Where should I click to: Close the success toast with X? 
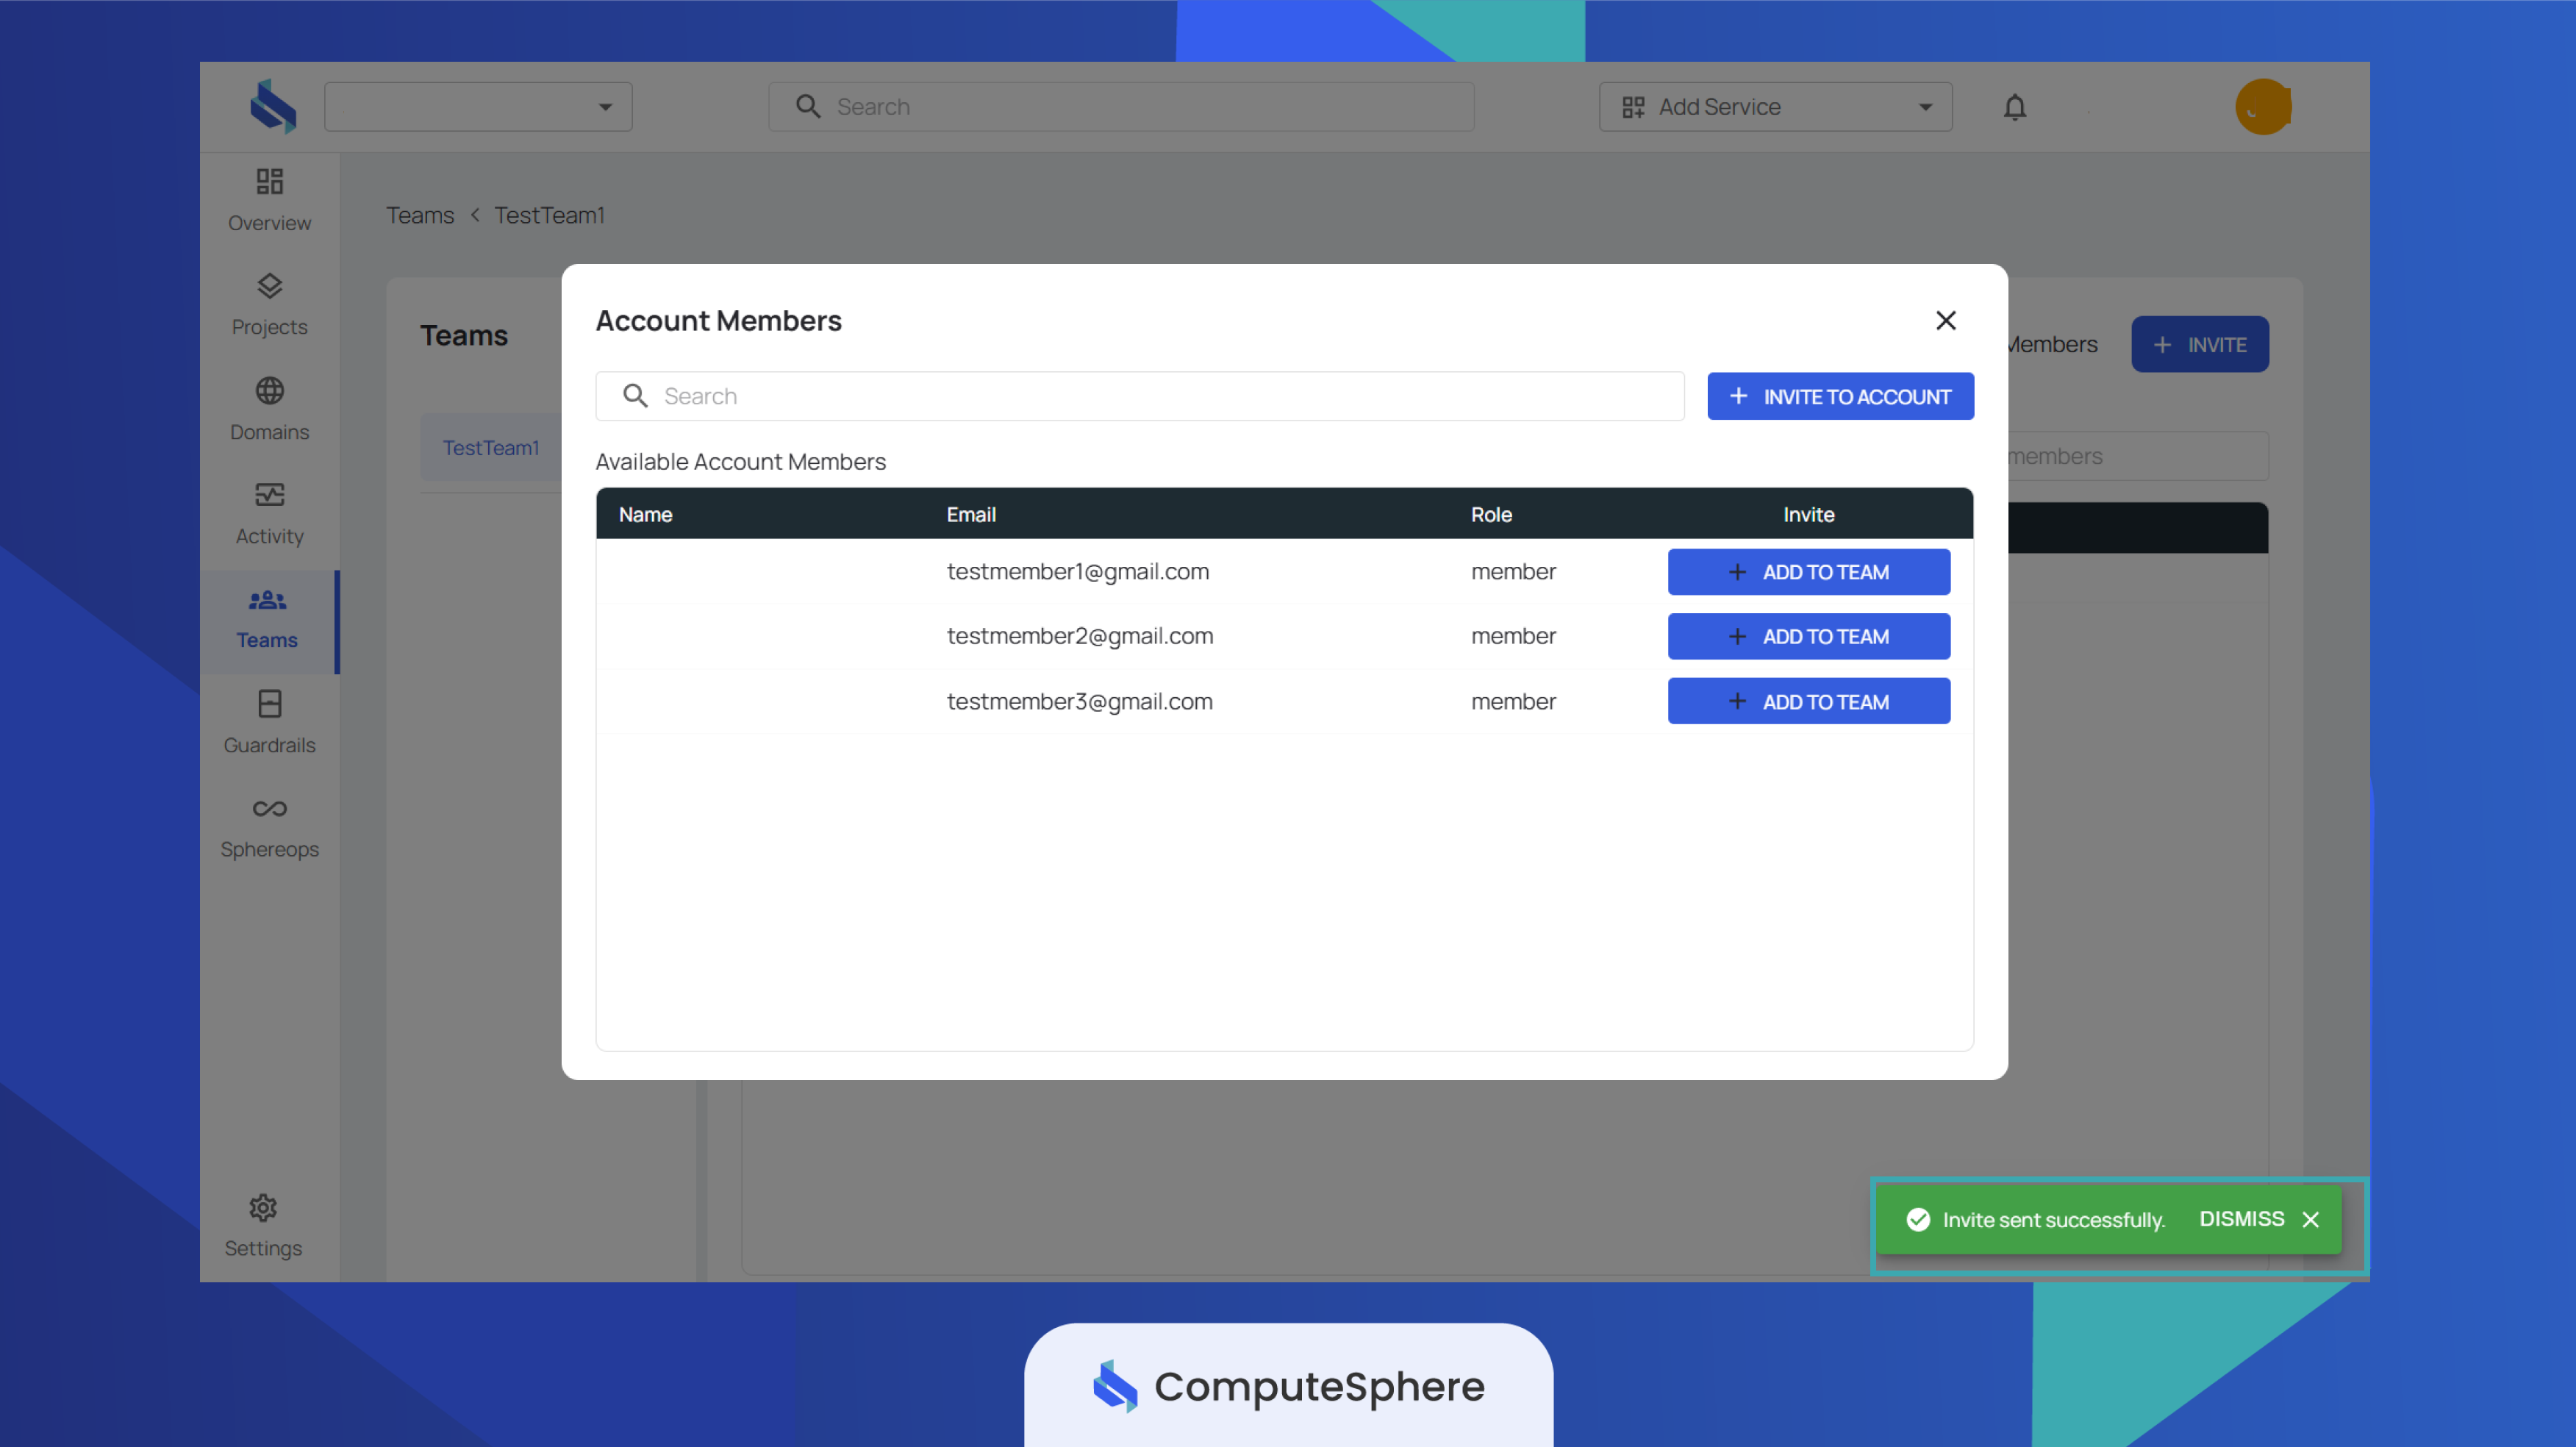(x=2310, y=1219)
